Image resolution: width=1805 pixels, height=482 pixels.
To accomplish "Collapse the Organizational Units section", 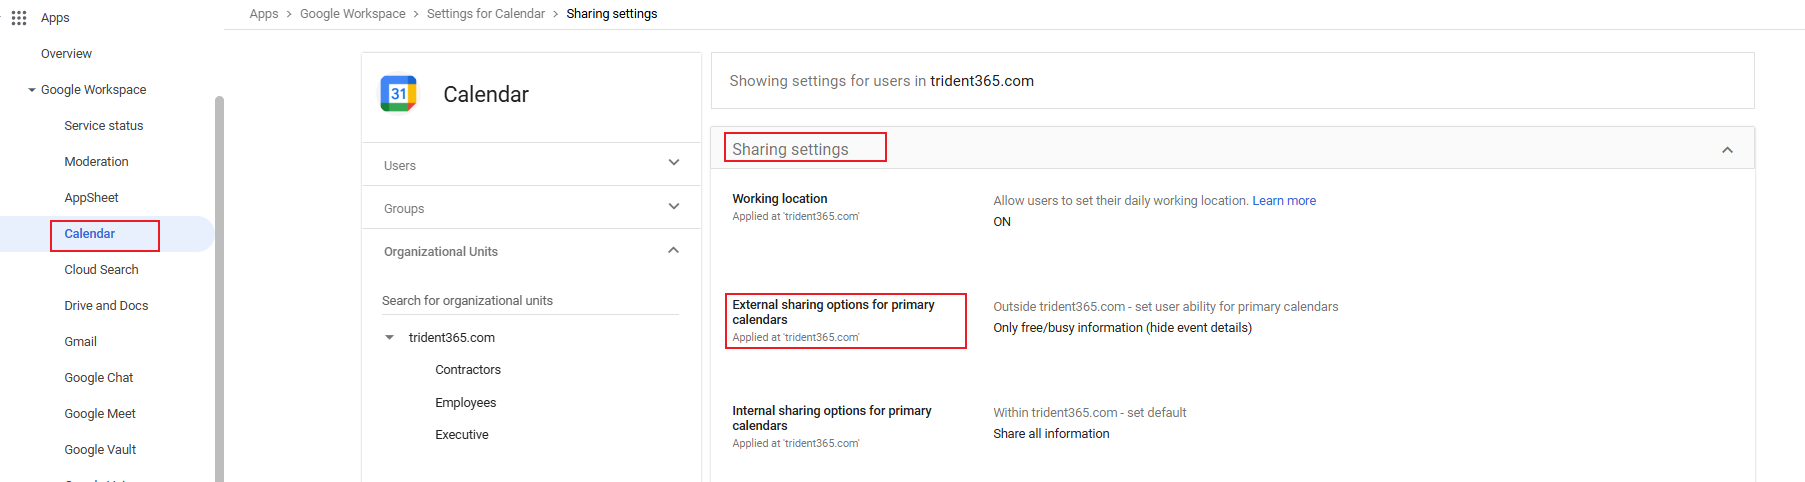I will click(673, 251).
